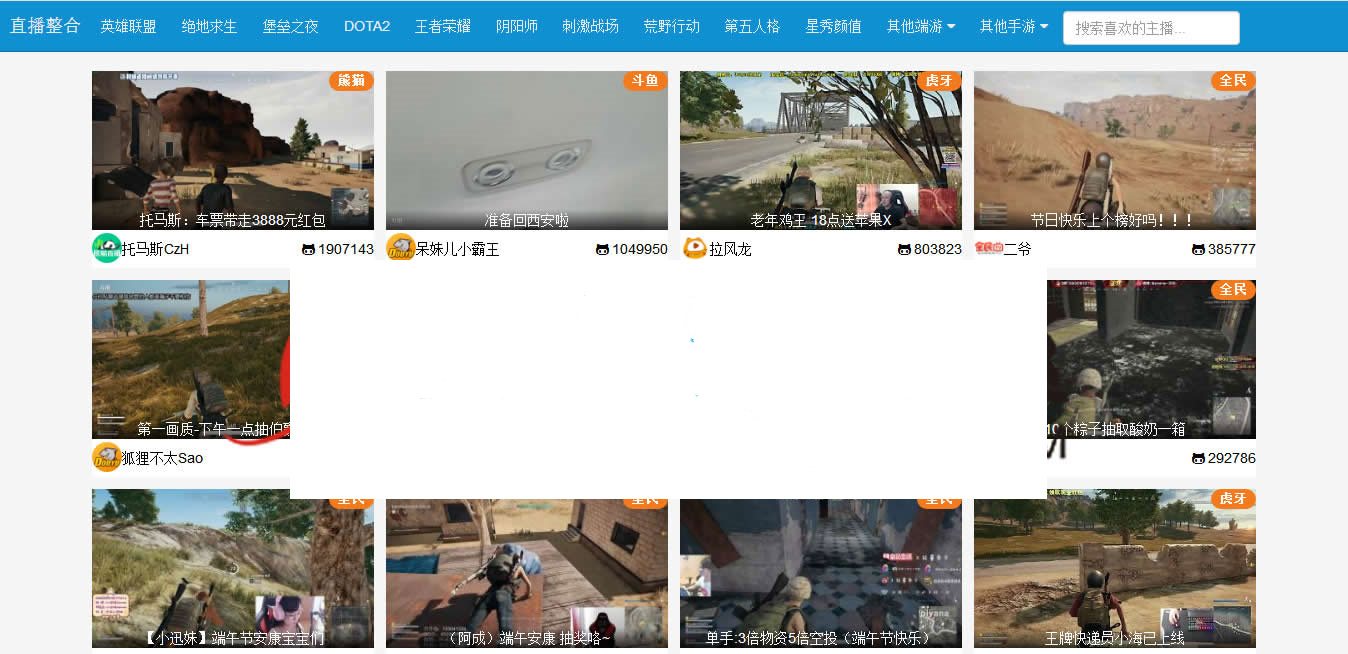Click the 虎牙 badge on 王牌快递员小海 thumbnail
Image resolution: width=1348 pixels, height=654 pixels.
coord(1233,499)
